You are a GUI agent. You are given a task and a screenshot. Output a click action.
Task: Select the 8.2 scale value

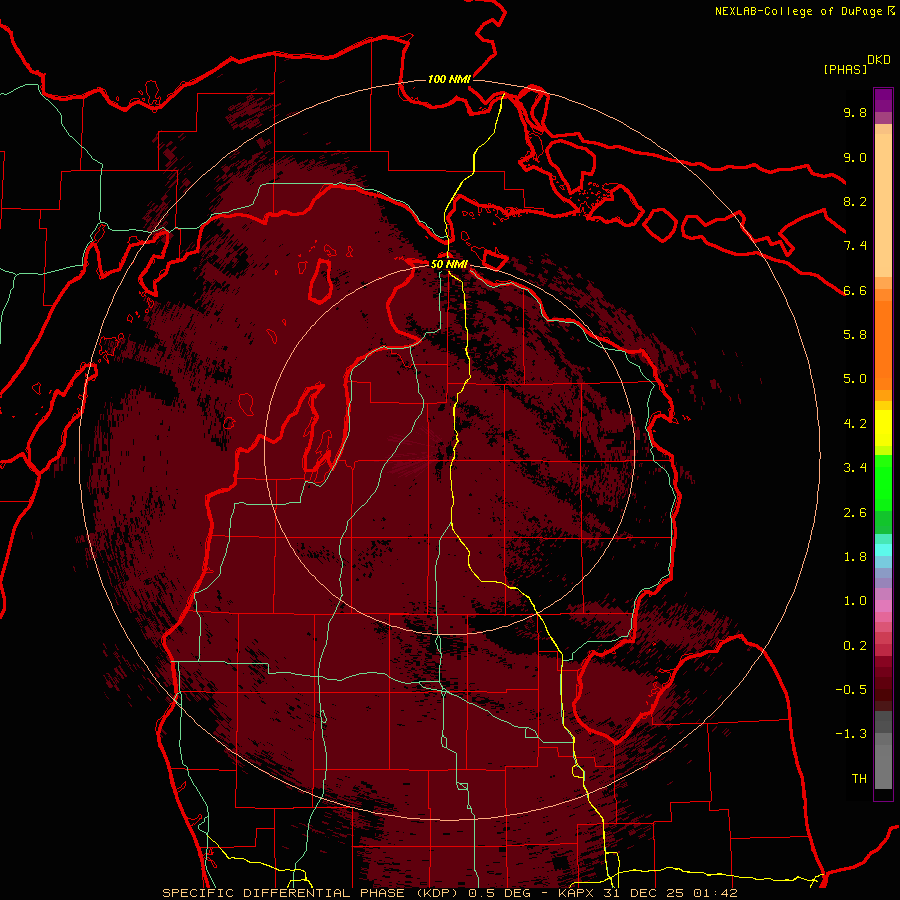pos(855,201)
